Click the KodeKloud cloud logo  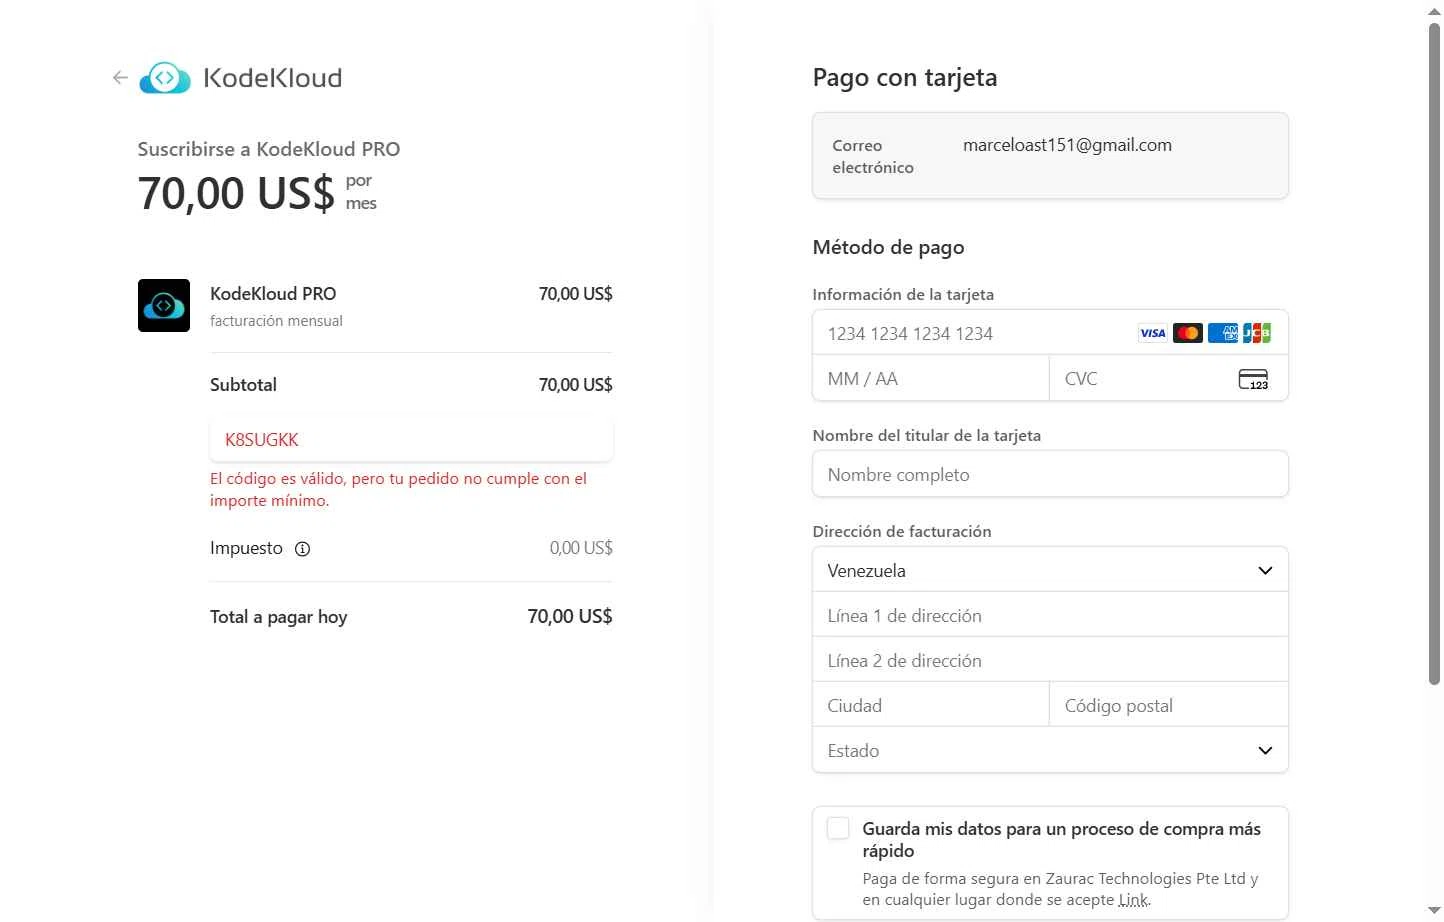point(165,78)
